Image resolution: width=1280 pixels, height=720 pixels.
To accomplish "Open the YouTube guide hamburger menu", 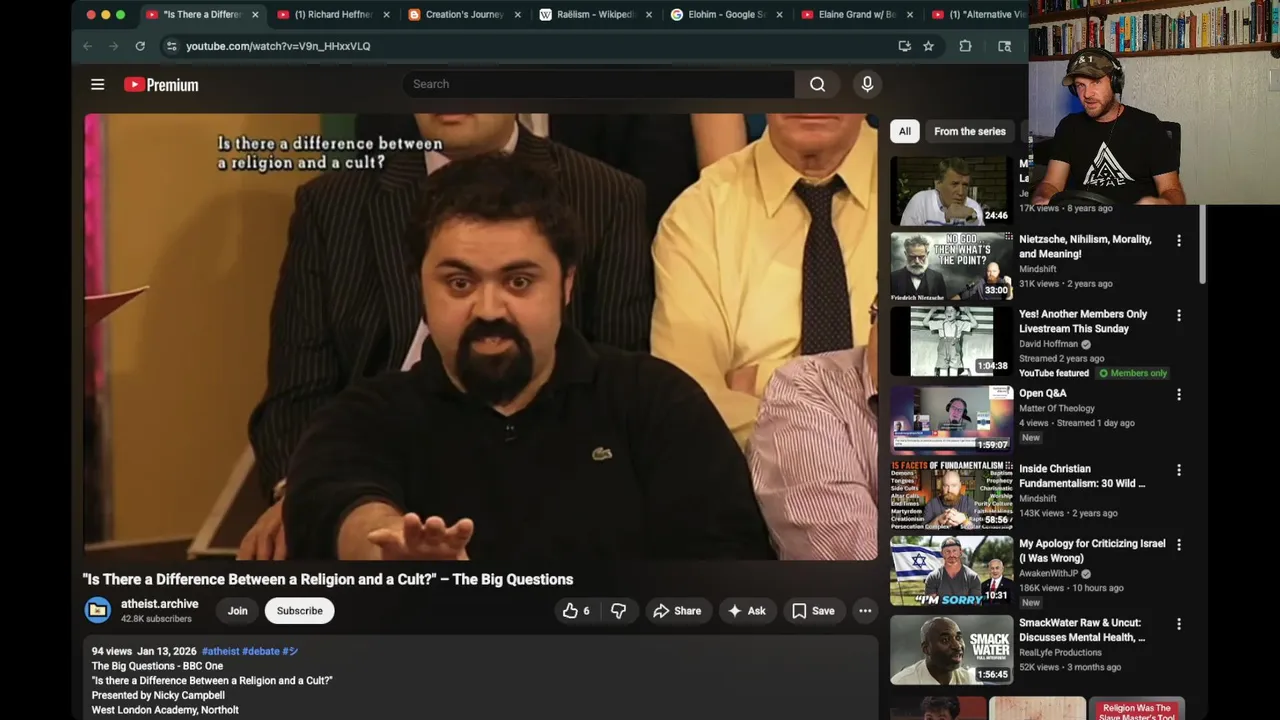I will [x=97, y=85].
